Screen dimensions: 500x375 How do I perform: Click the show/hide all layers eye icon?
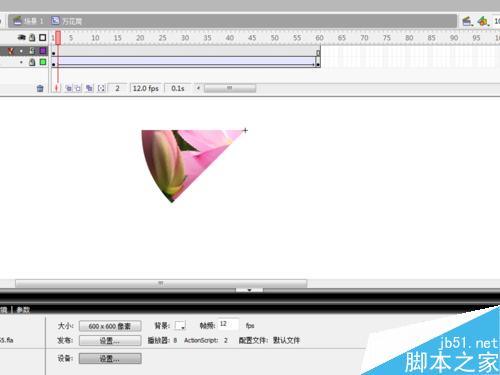(x=22, y=37)
